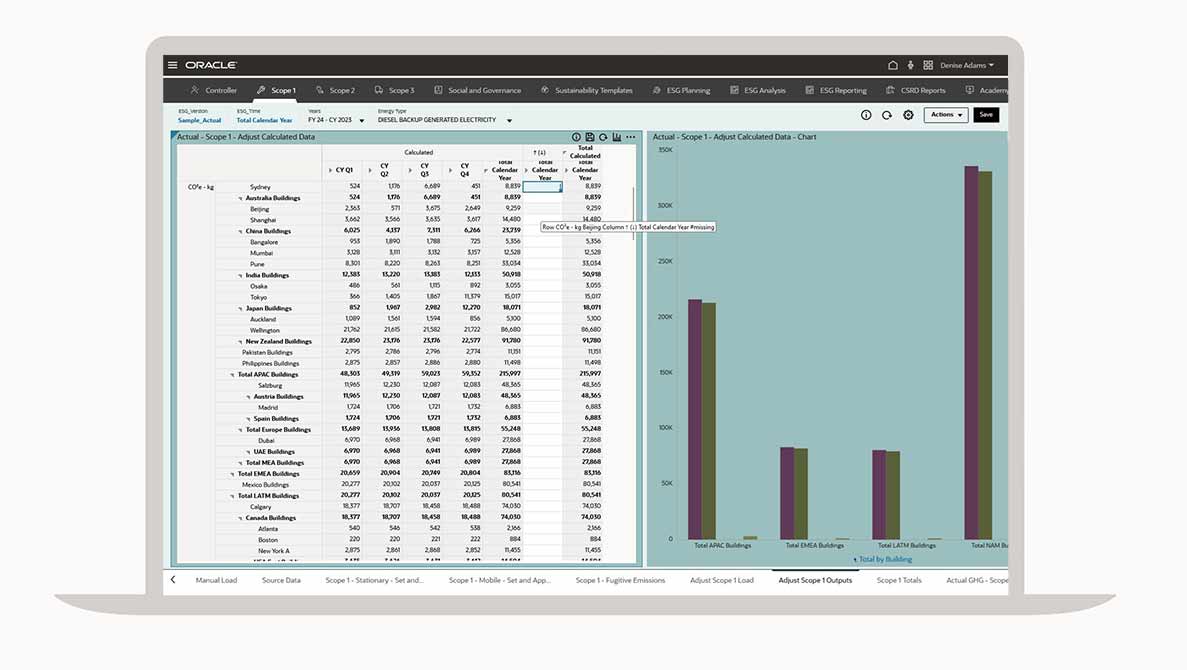
Task: Collapse the Total APAC Buildings group
Action: [x=233, y=375]
